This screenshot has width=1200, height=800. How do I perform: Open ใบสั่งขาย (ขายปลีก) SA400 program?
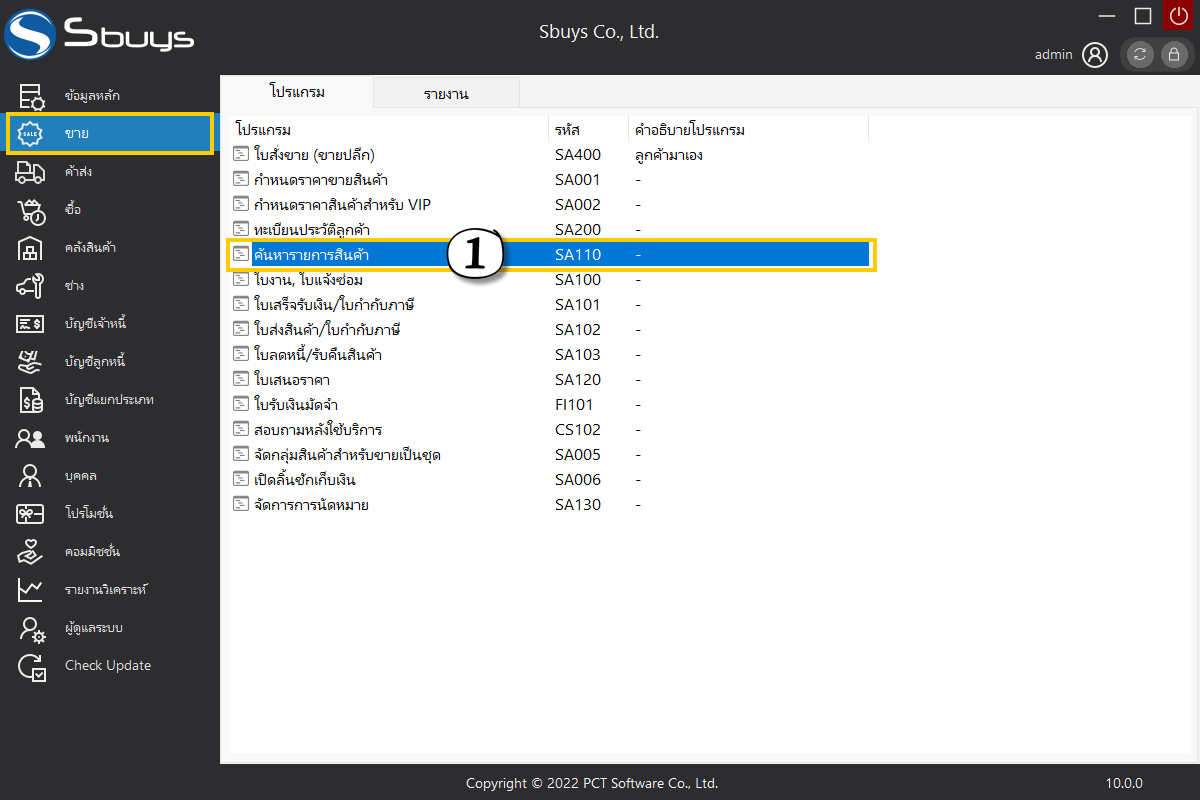coord(315,155)
